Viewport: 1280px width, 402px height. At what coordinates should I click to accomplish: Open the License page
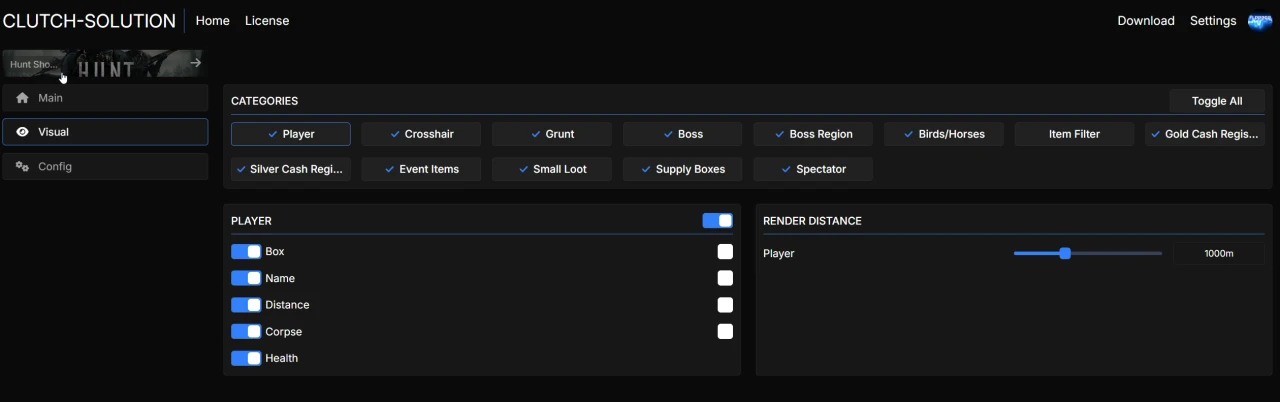point(267,21)
